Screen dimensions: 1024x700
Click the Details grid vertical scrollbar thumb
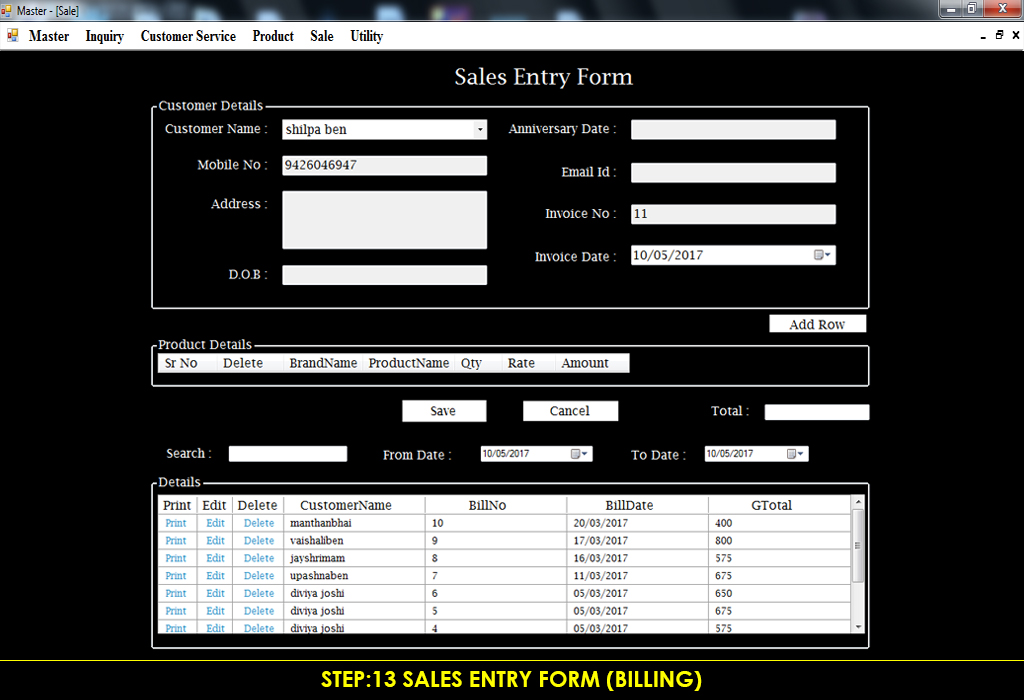[858, 546]
